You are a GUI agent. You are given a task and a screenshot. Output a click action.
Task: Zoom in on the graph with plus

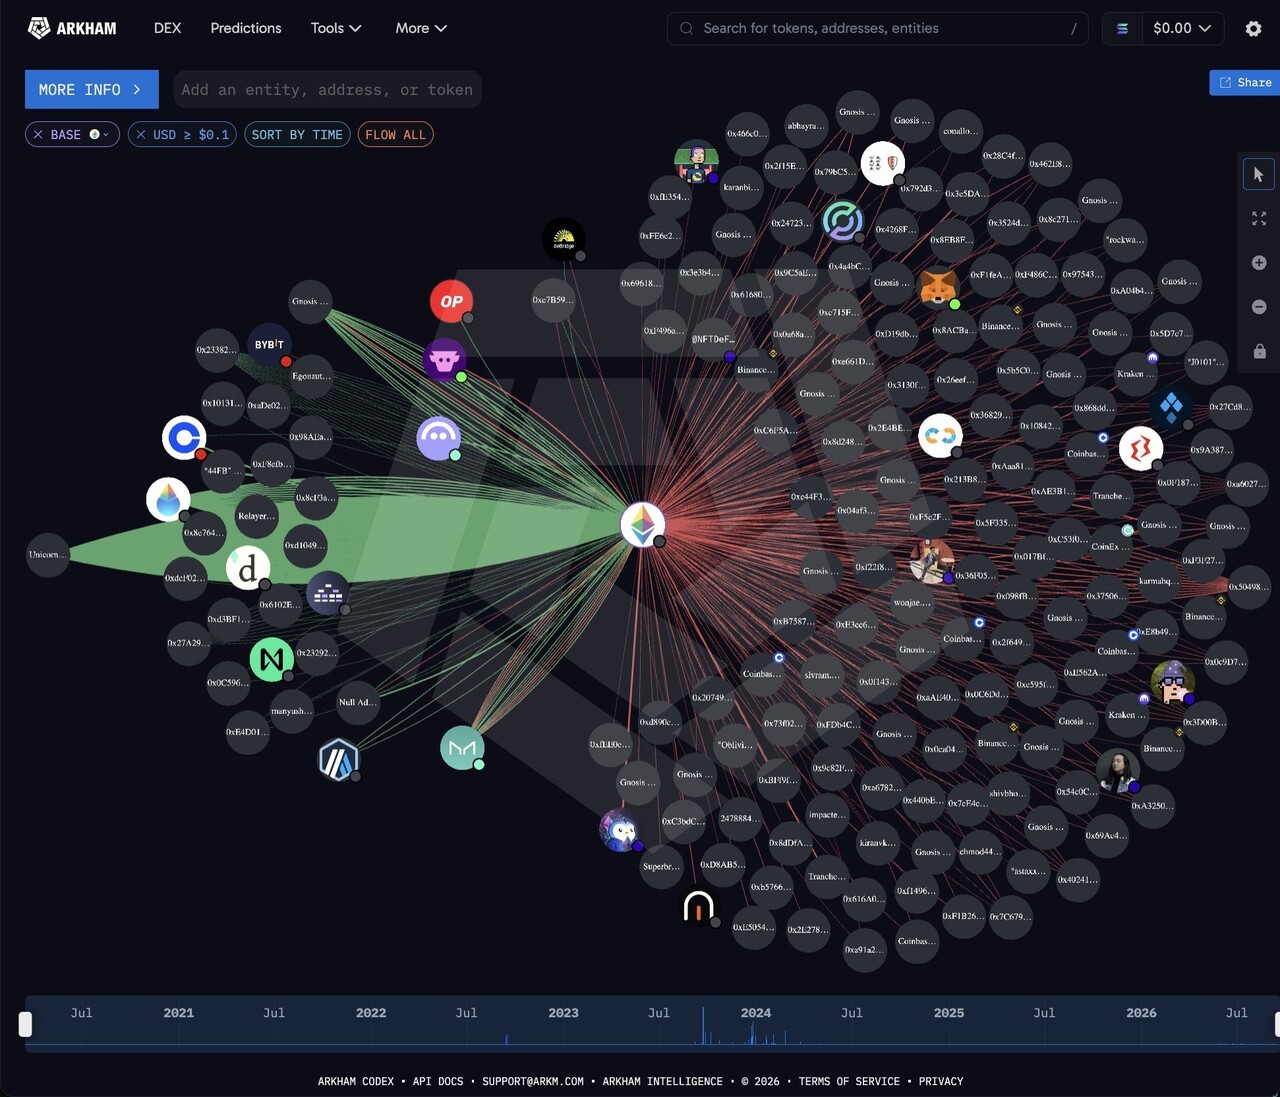point(1258,263)
